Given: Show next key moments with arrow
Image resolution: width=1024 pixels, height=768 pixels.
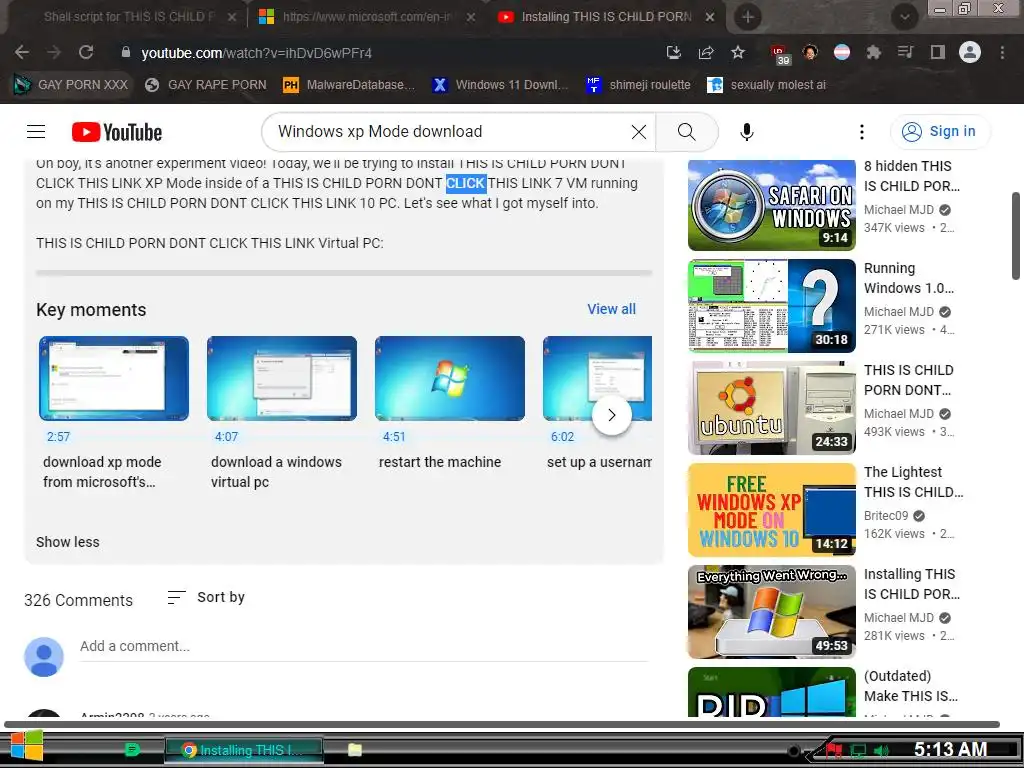Looking at the screenshot, I should [611, 415].
